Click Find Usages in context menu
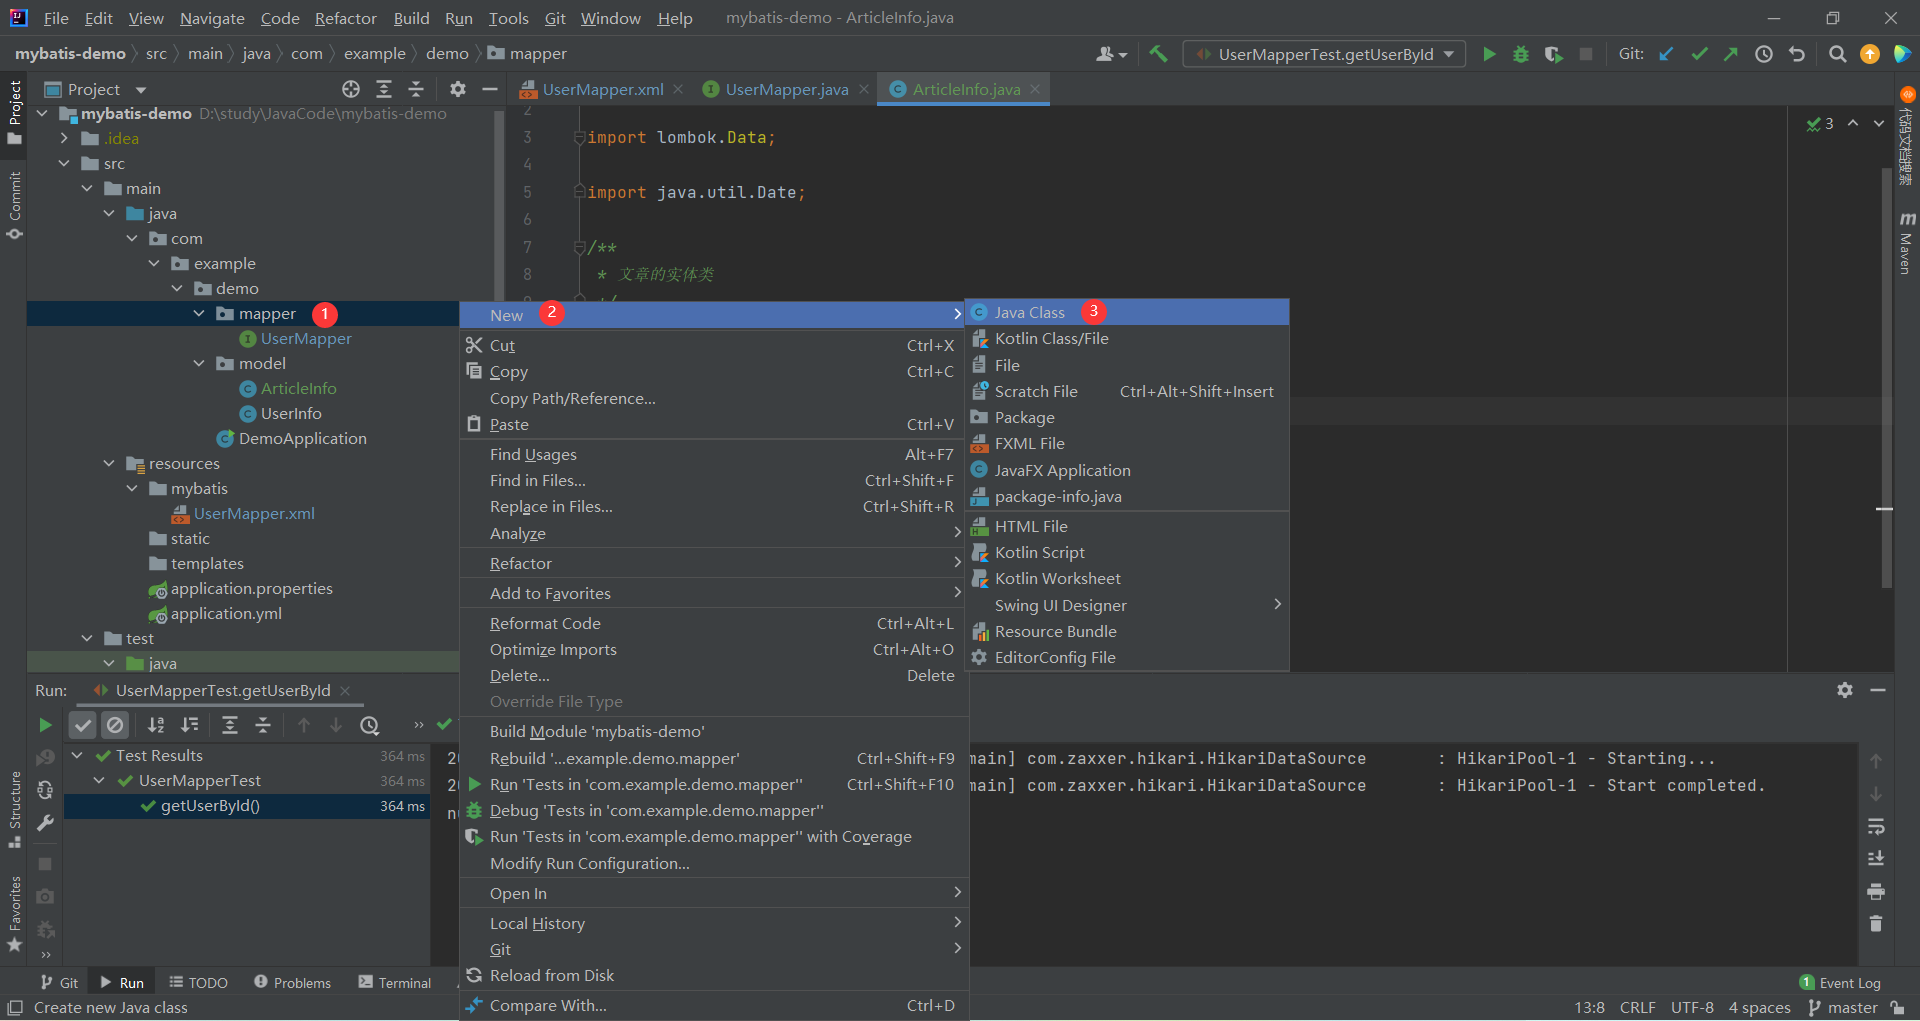The width and height of the screenshot is (1920, 1021). (713, 454)
